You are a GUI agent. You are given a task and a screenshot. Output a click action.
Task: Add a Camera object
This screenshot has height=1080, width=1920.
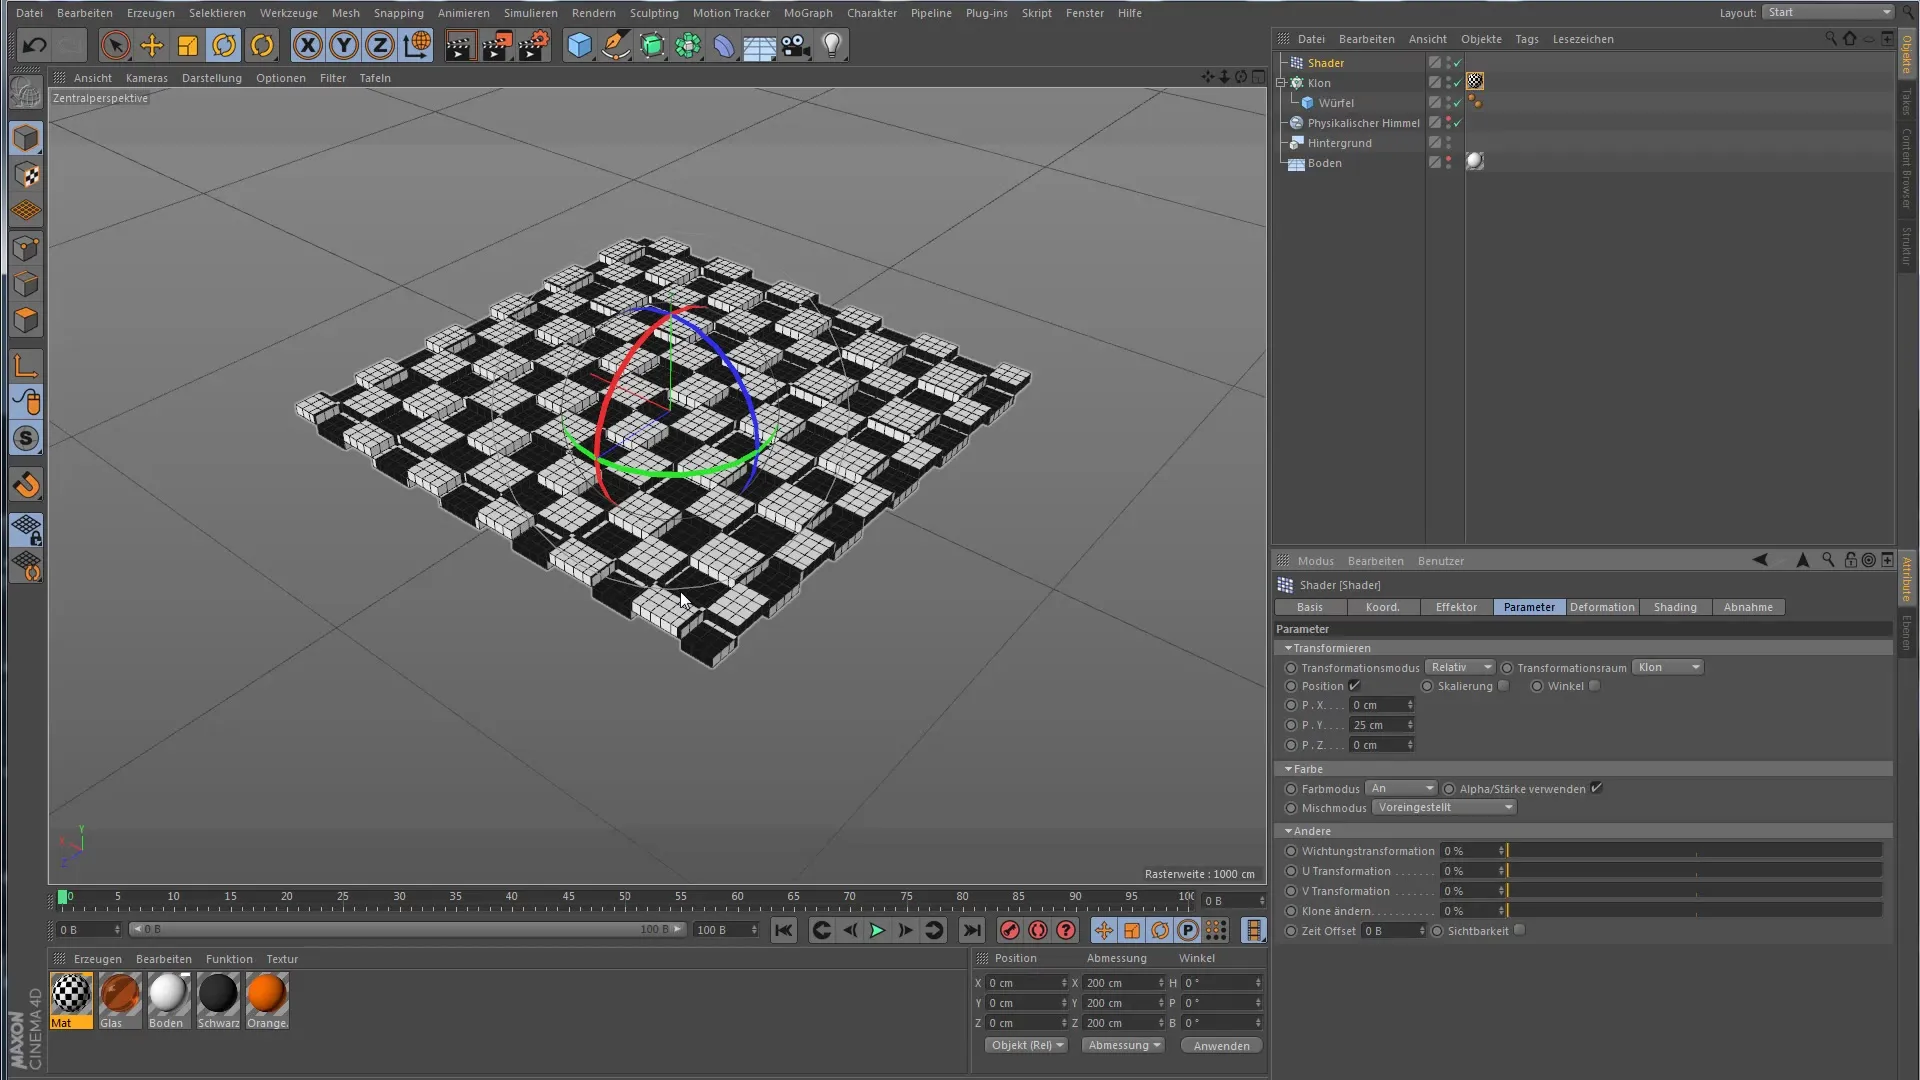coord(796,45)
